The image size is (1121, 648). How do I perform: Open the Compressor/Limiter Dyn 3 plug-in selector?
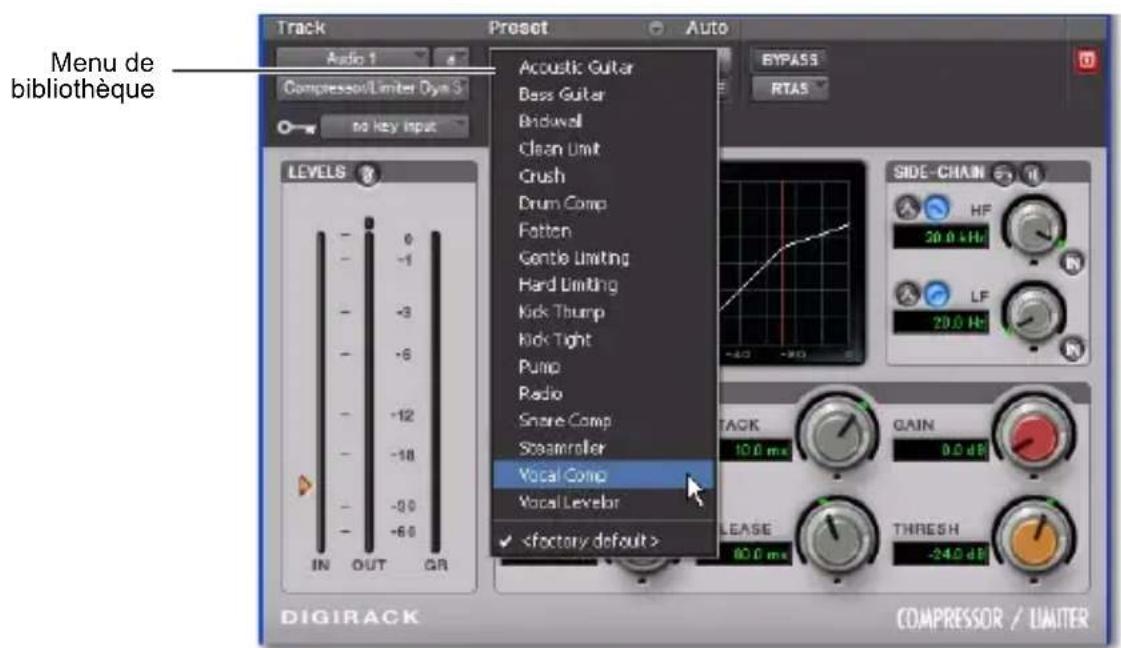(x=373, y=88)
